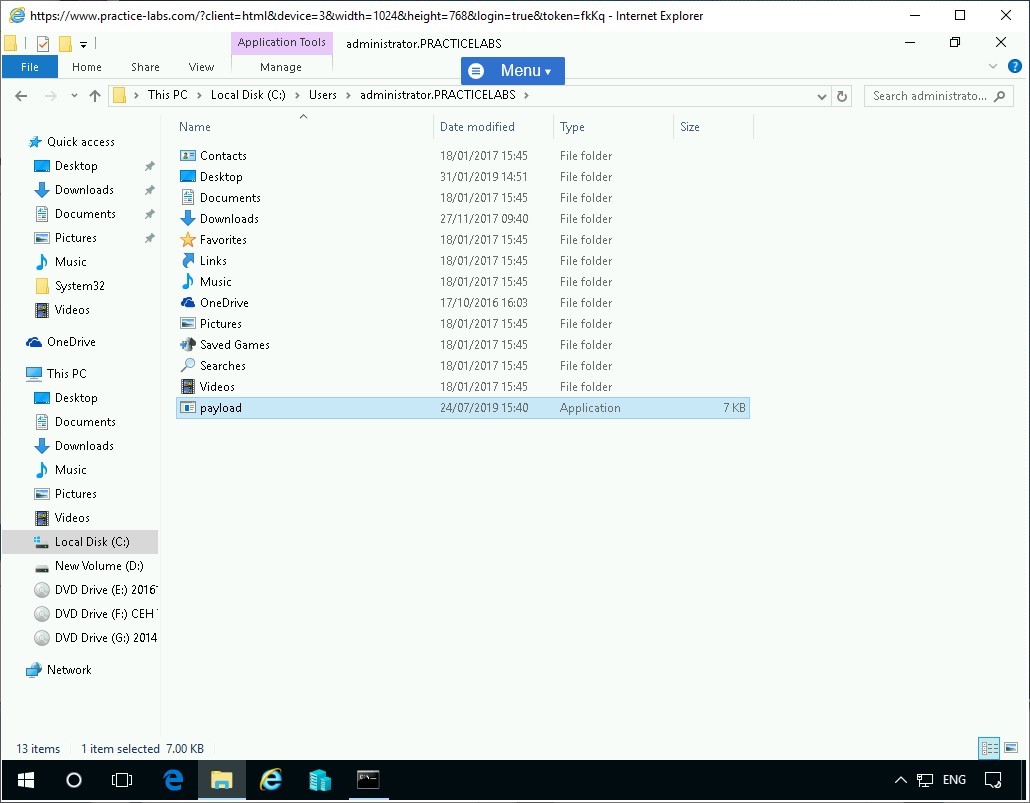Screen dimensions: 1030x803
Task: Show hidden system tray icons
Action: [901, 780]
